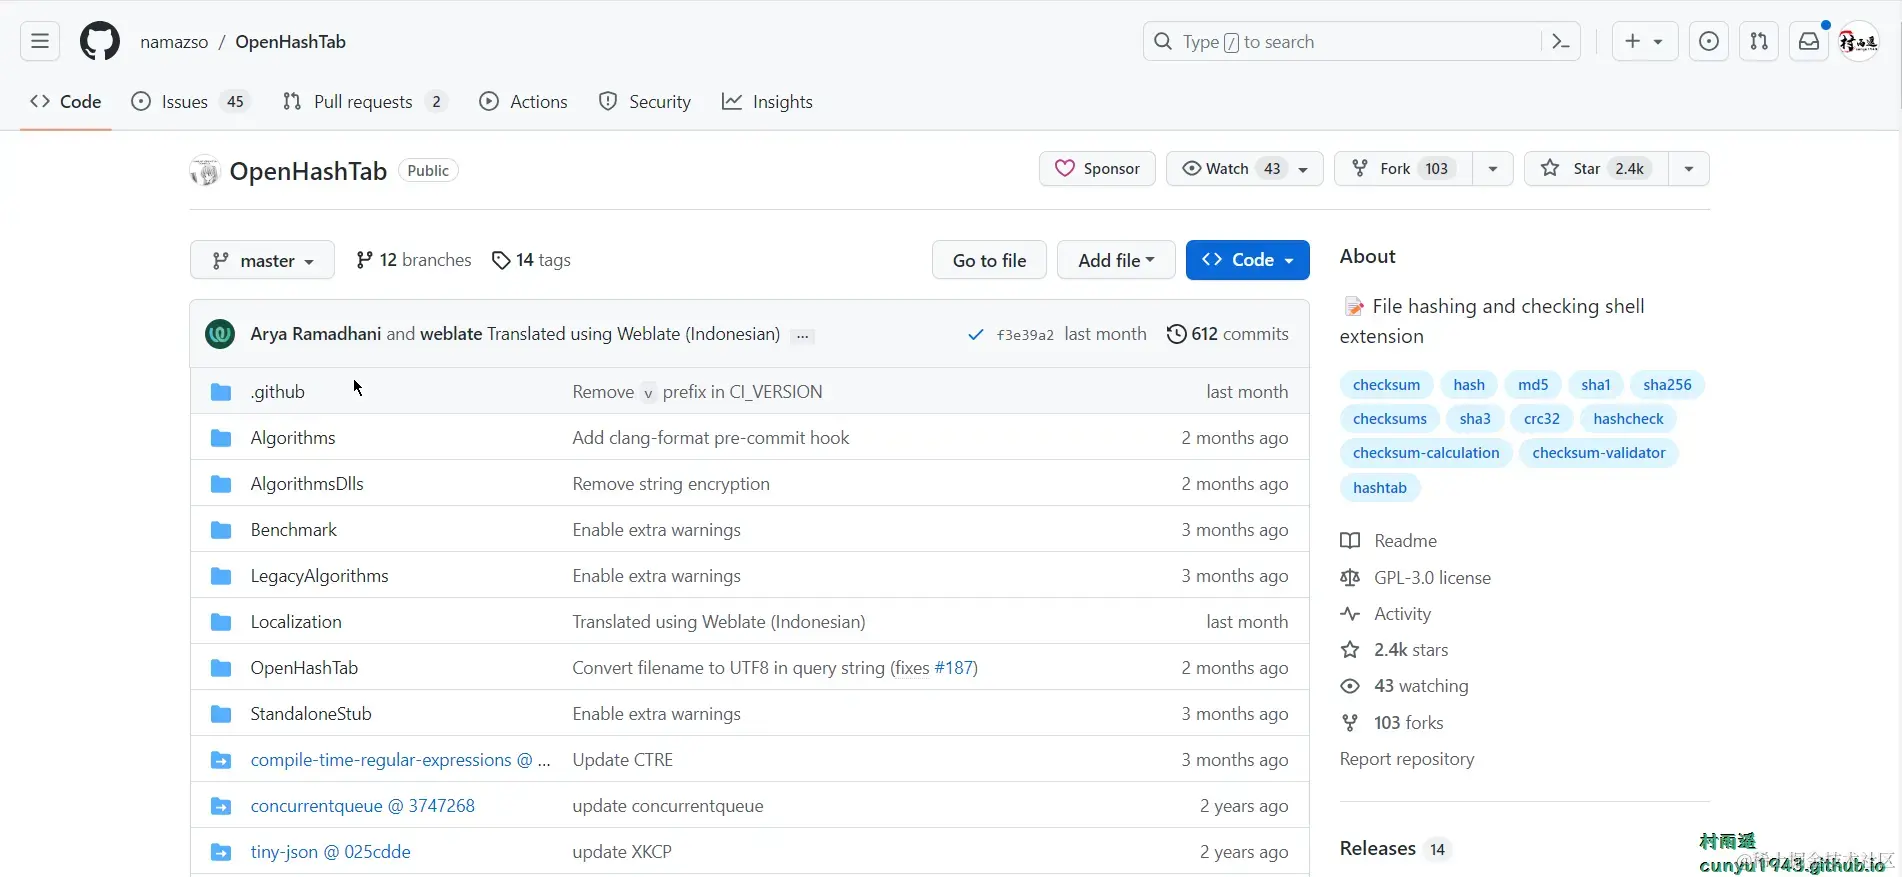This screenshot has height=877, width=1902.
Task: Click the commits history clock icon
Action: click(1177, 334)
